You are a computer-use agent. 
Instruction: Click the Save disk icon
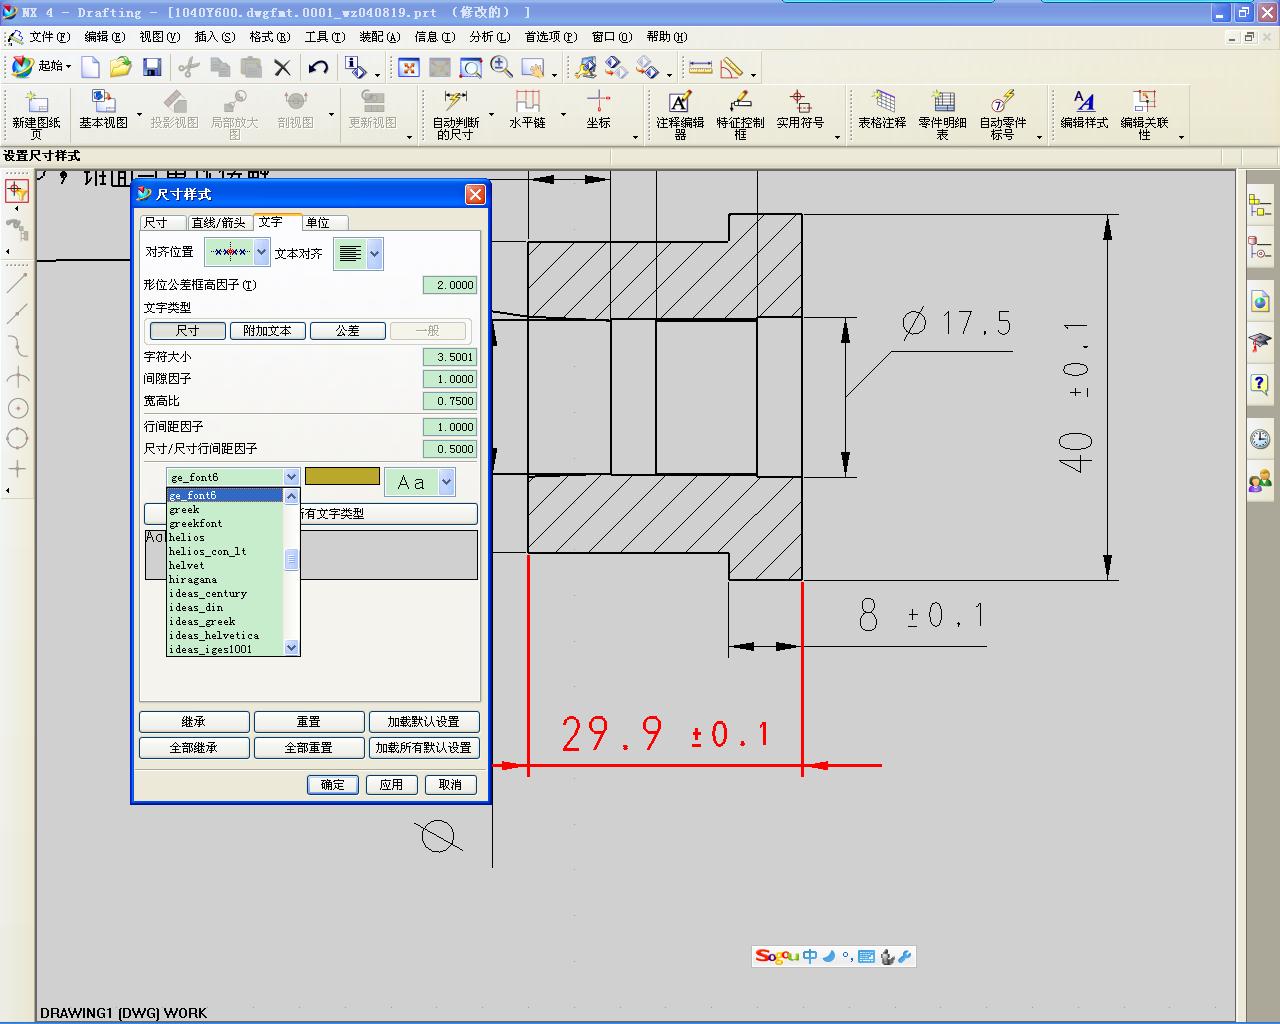152,67
